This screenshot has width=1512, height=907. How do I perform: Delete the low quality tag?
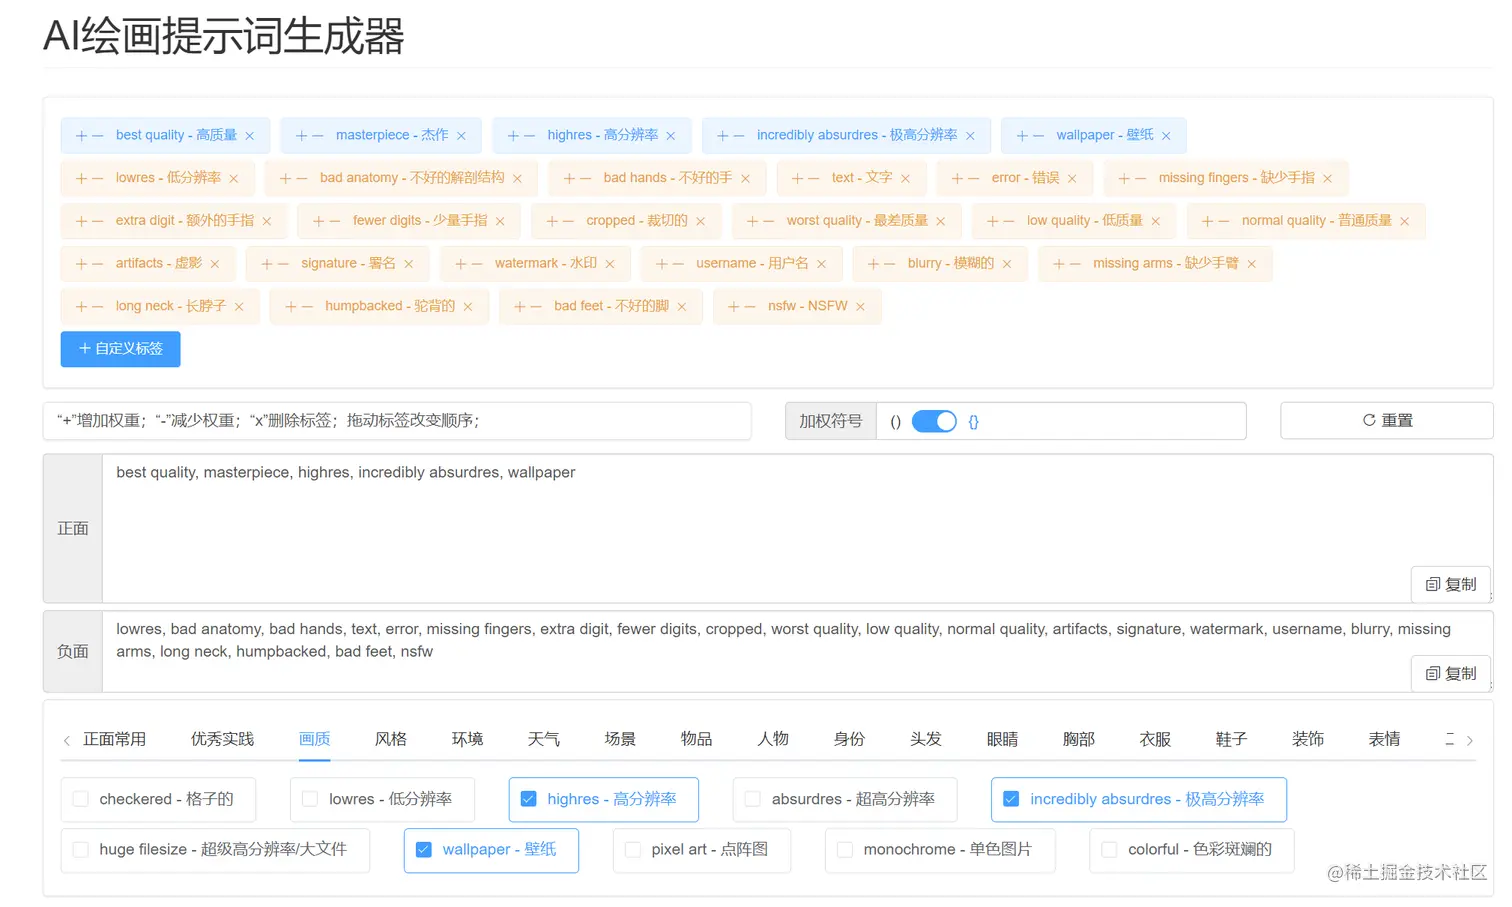point(1156,222)
